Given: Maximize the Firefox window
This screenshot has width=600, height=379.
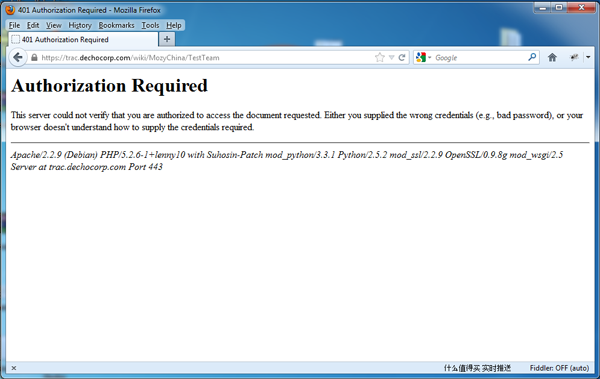Looking at the screenshot, I should pos(559,8).
